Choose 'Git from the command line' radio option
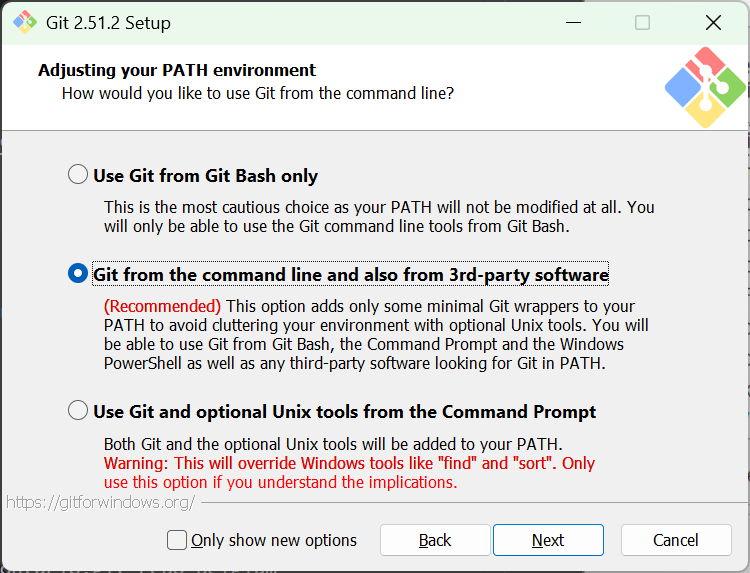This screenshot has height=573, width=750. pos(78,274)
